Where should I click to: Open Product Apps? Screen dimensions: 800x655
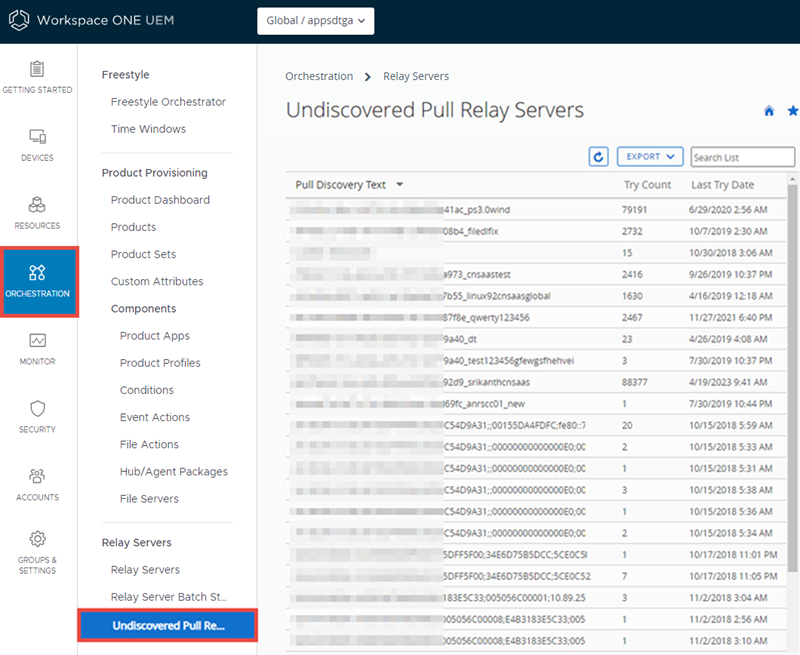click(155, 336)
